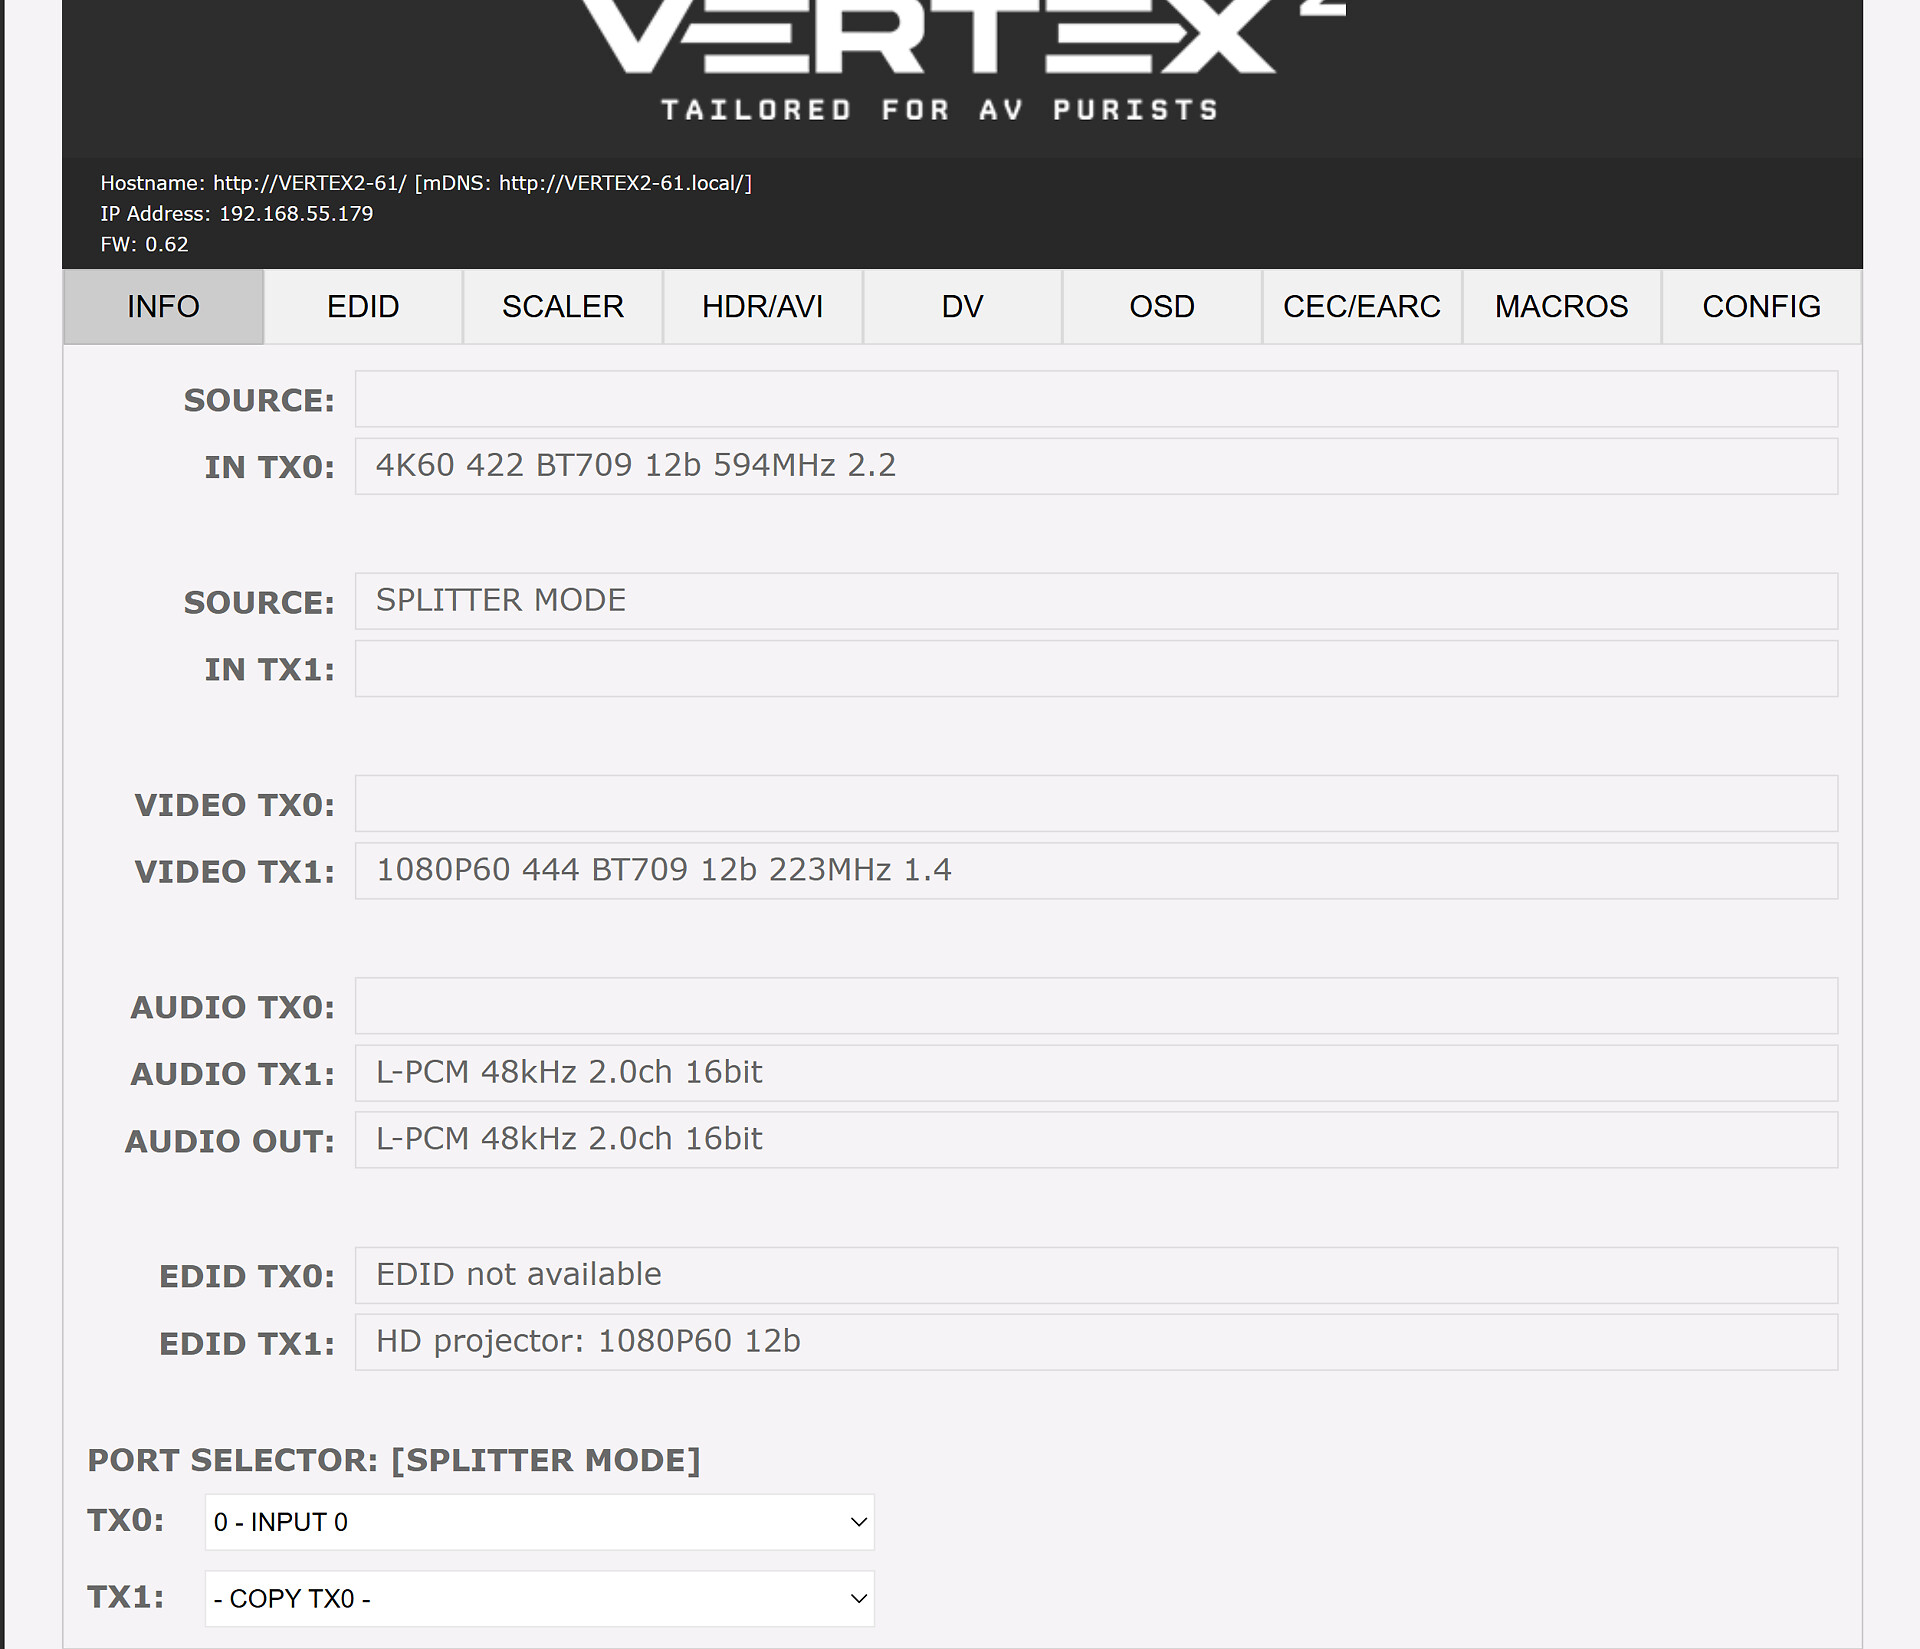The image size is (1920, 1649).
Task: Click the VIDEO TX1 info field
Action: 1095,870
